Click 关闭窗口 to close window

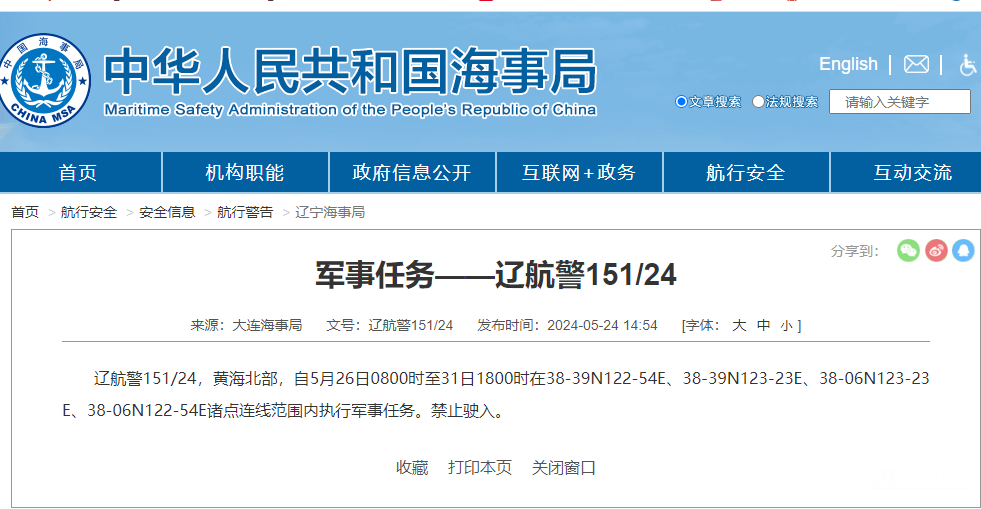coord(563,468)
